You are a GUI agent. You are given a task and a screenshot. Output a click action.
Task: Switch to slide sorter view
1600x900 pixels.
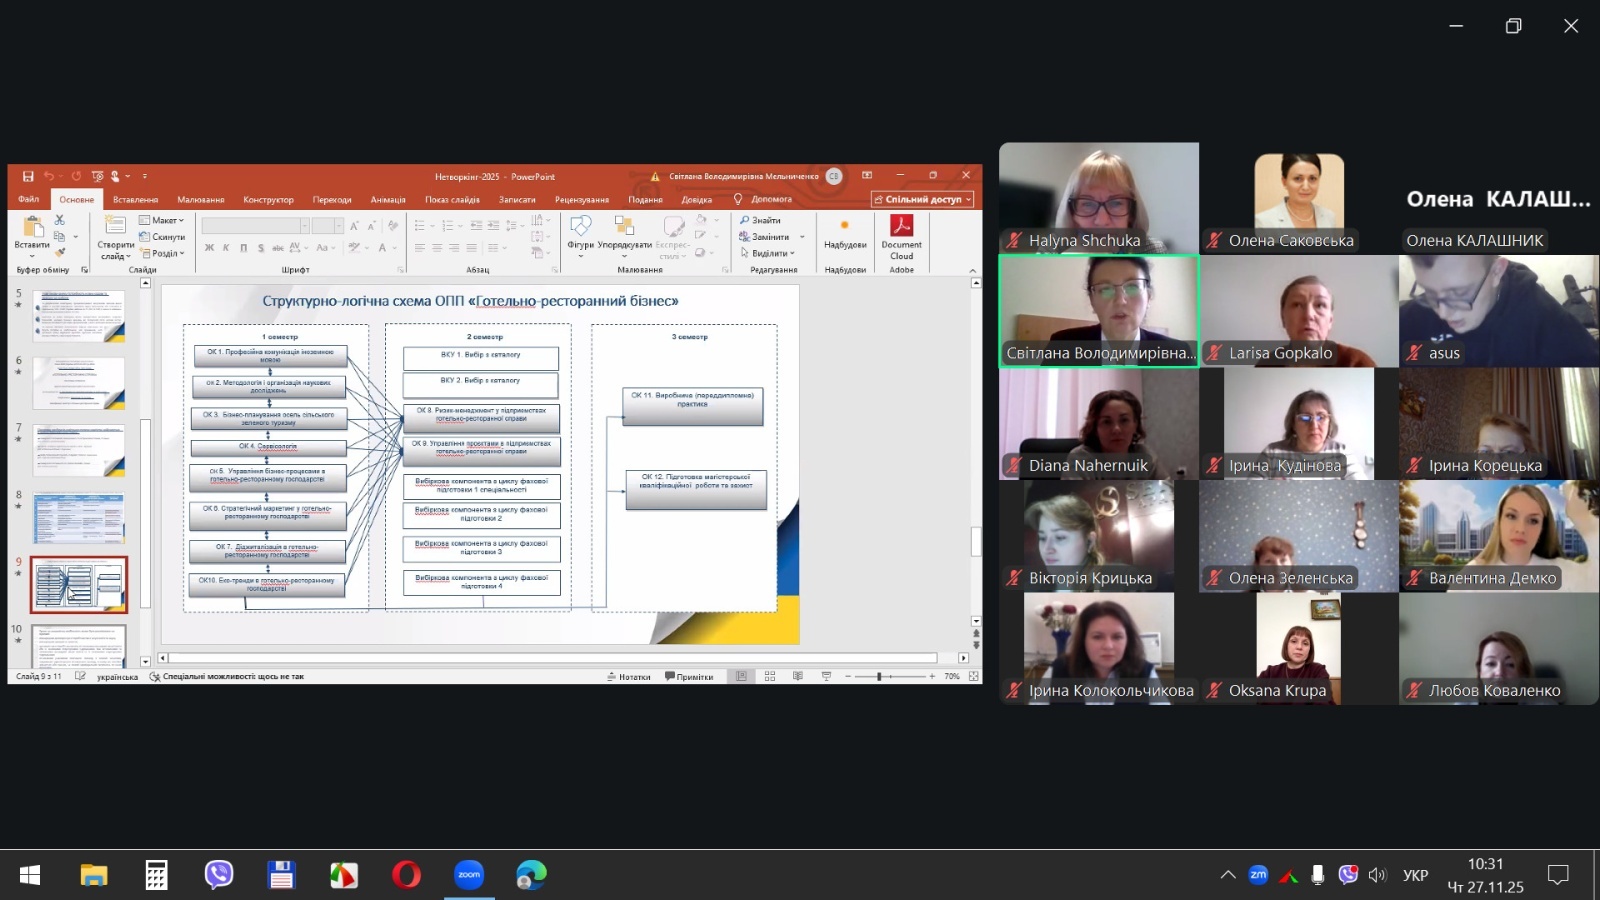(x=770, y=677)
